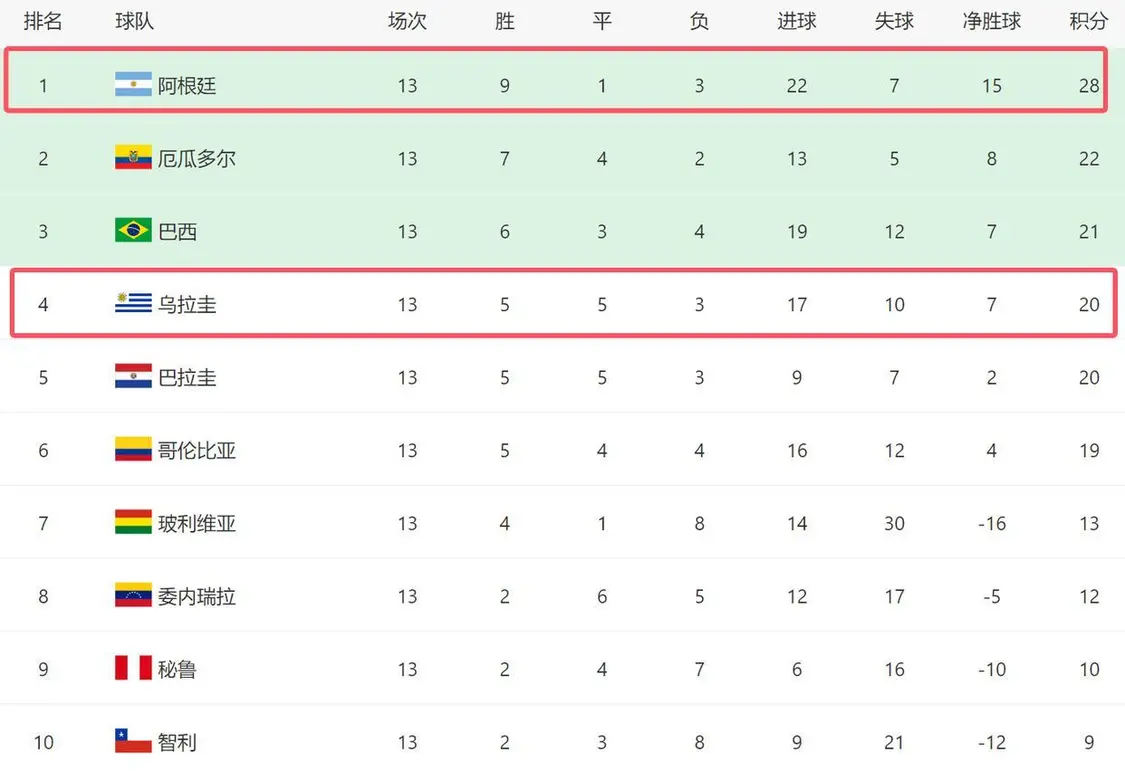Image resolution: width=1125 pixels, height=771 pixels.
Task: Click the Brazil flag icon
Action: click(133, 231)
